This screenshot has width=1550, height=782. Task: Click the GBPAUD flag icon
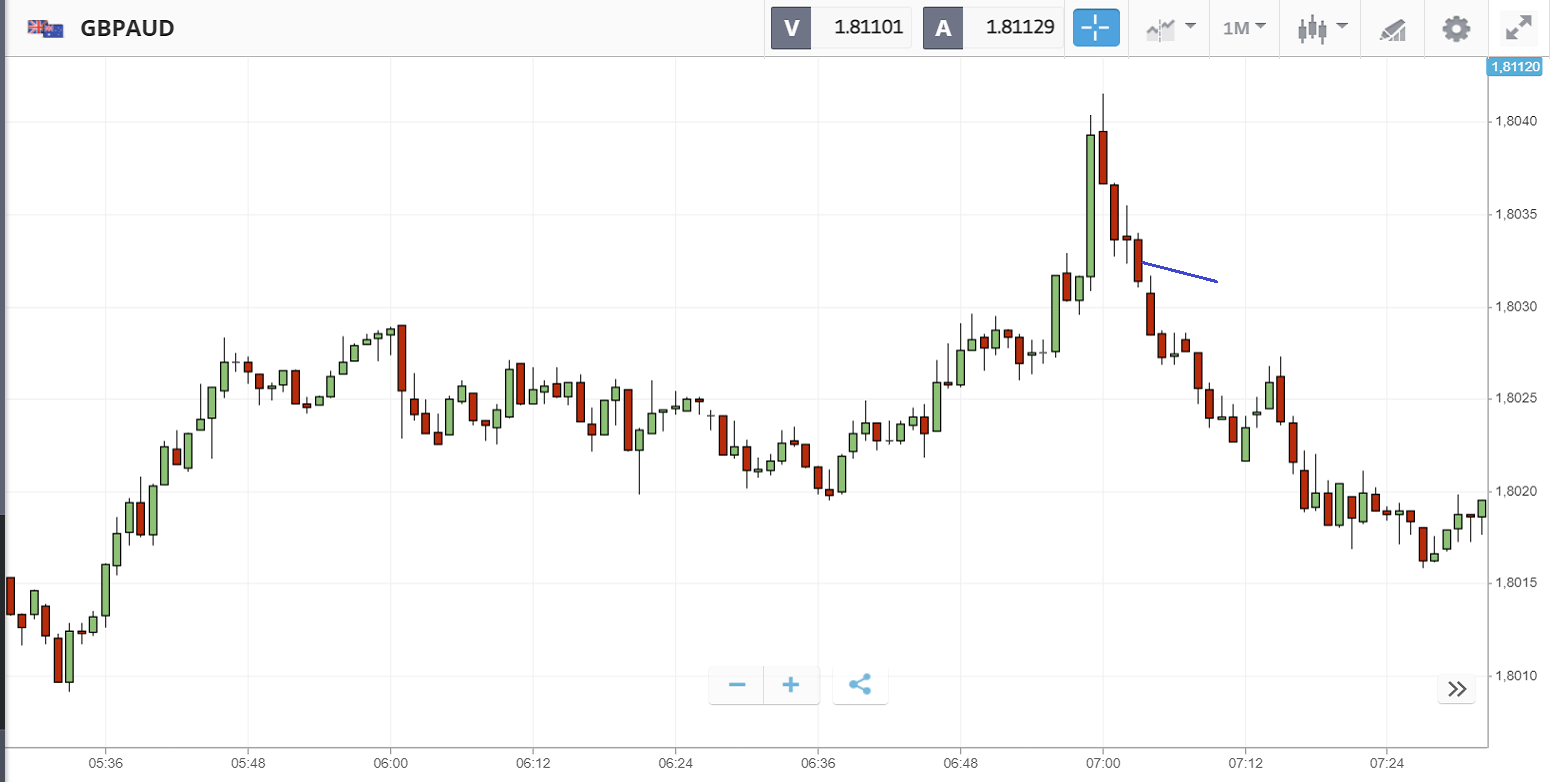click(x=45, y=28)
